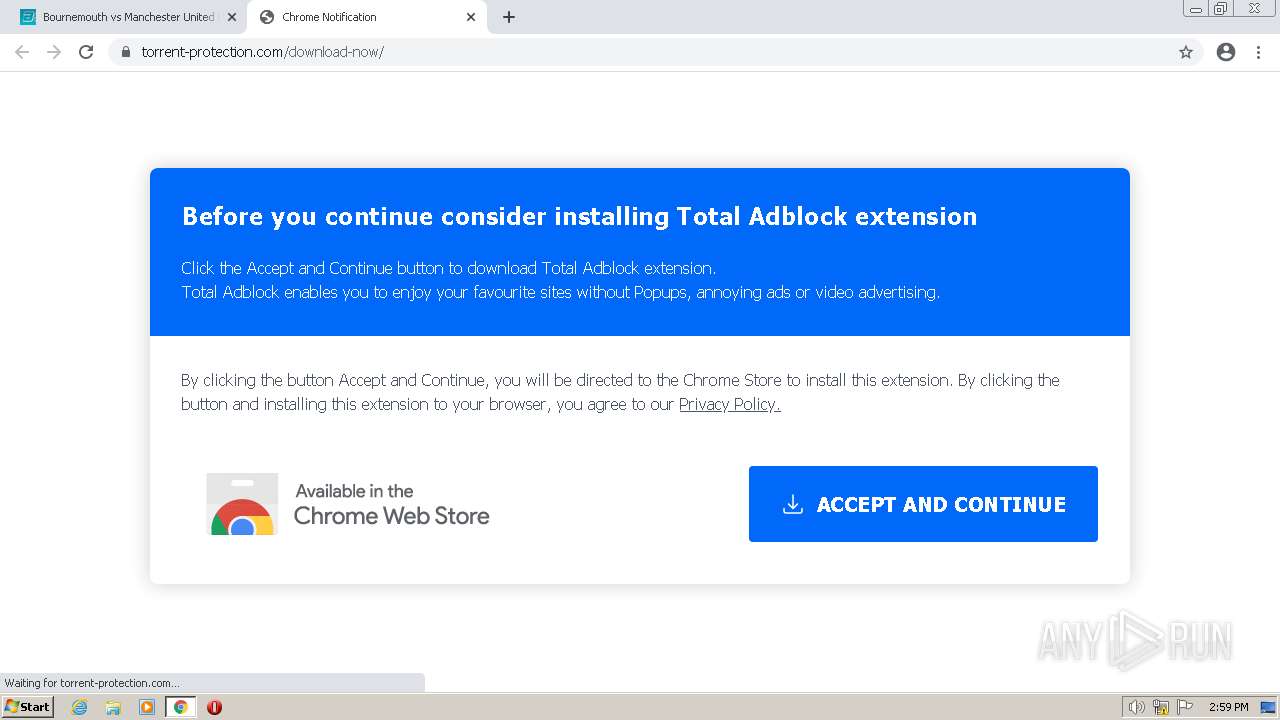Screen dimensions: 1280x720
Task: Open the red Opera icon in taskbar
Action: 214,707
